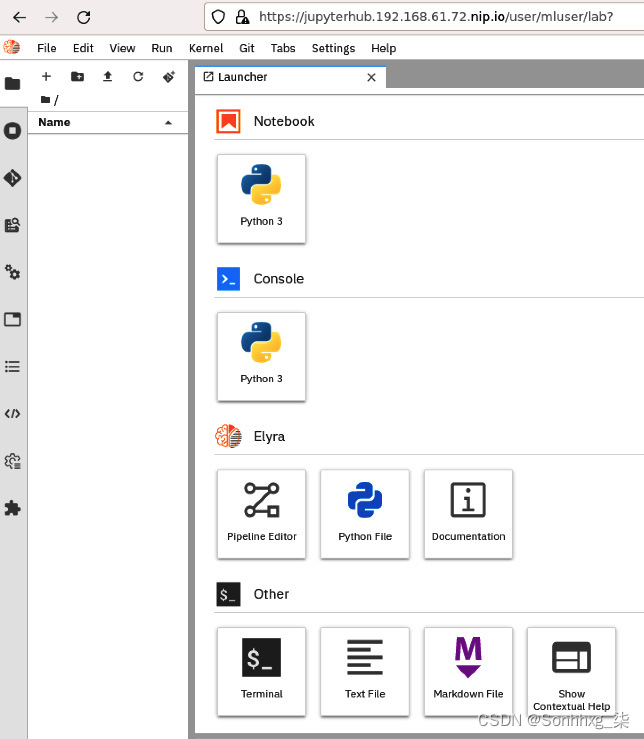Click the root folder breadcrumb icon
Viewport: 644px width, 739px height.
coord(46,99)
